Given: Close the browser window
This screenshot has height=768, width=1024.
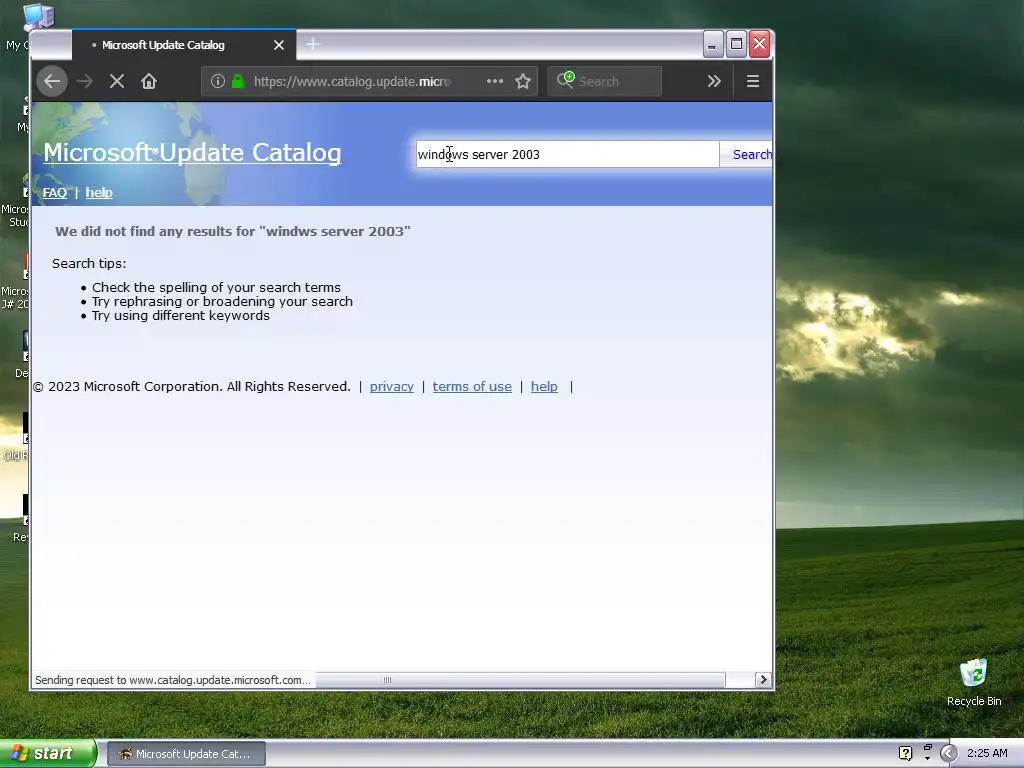Looking at the screenshot, I should pos(759,44).
